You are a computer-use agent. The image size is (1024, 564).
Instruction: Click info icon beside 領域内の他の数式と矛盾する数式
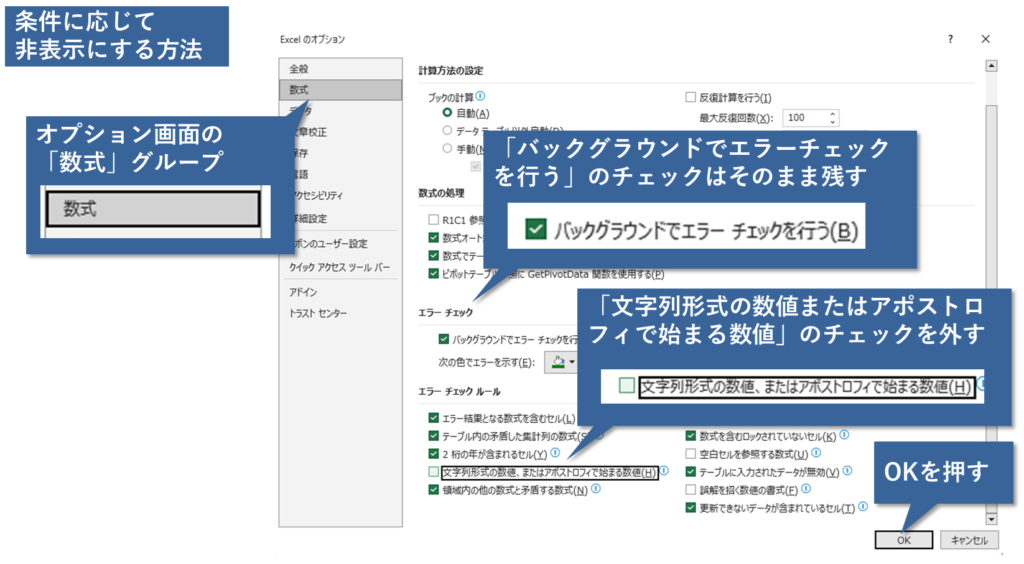pos(596,490)
